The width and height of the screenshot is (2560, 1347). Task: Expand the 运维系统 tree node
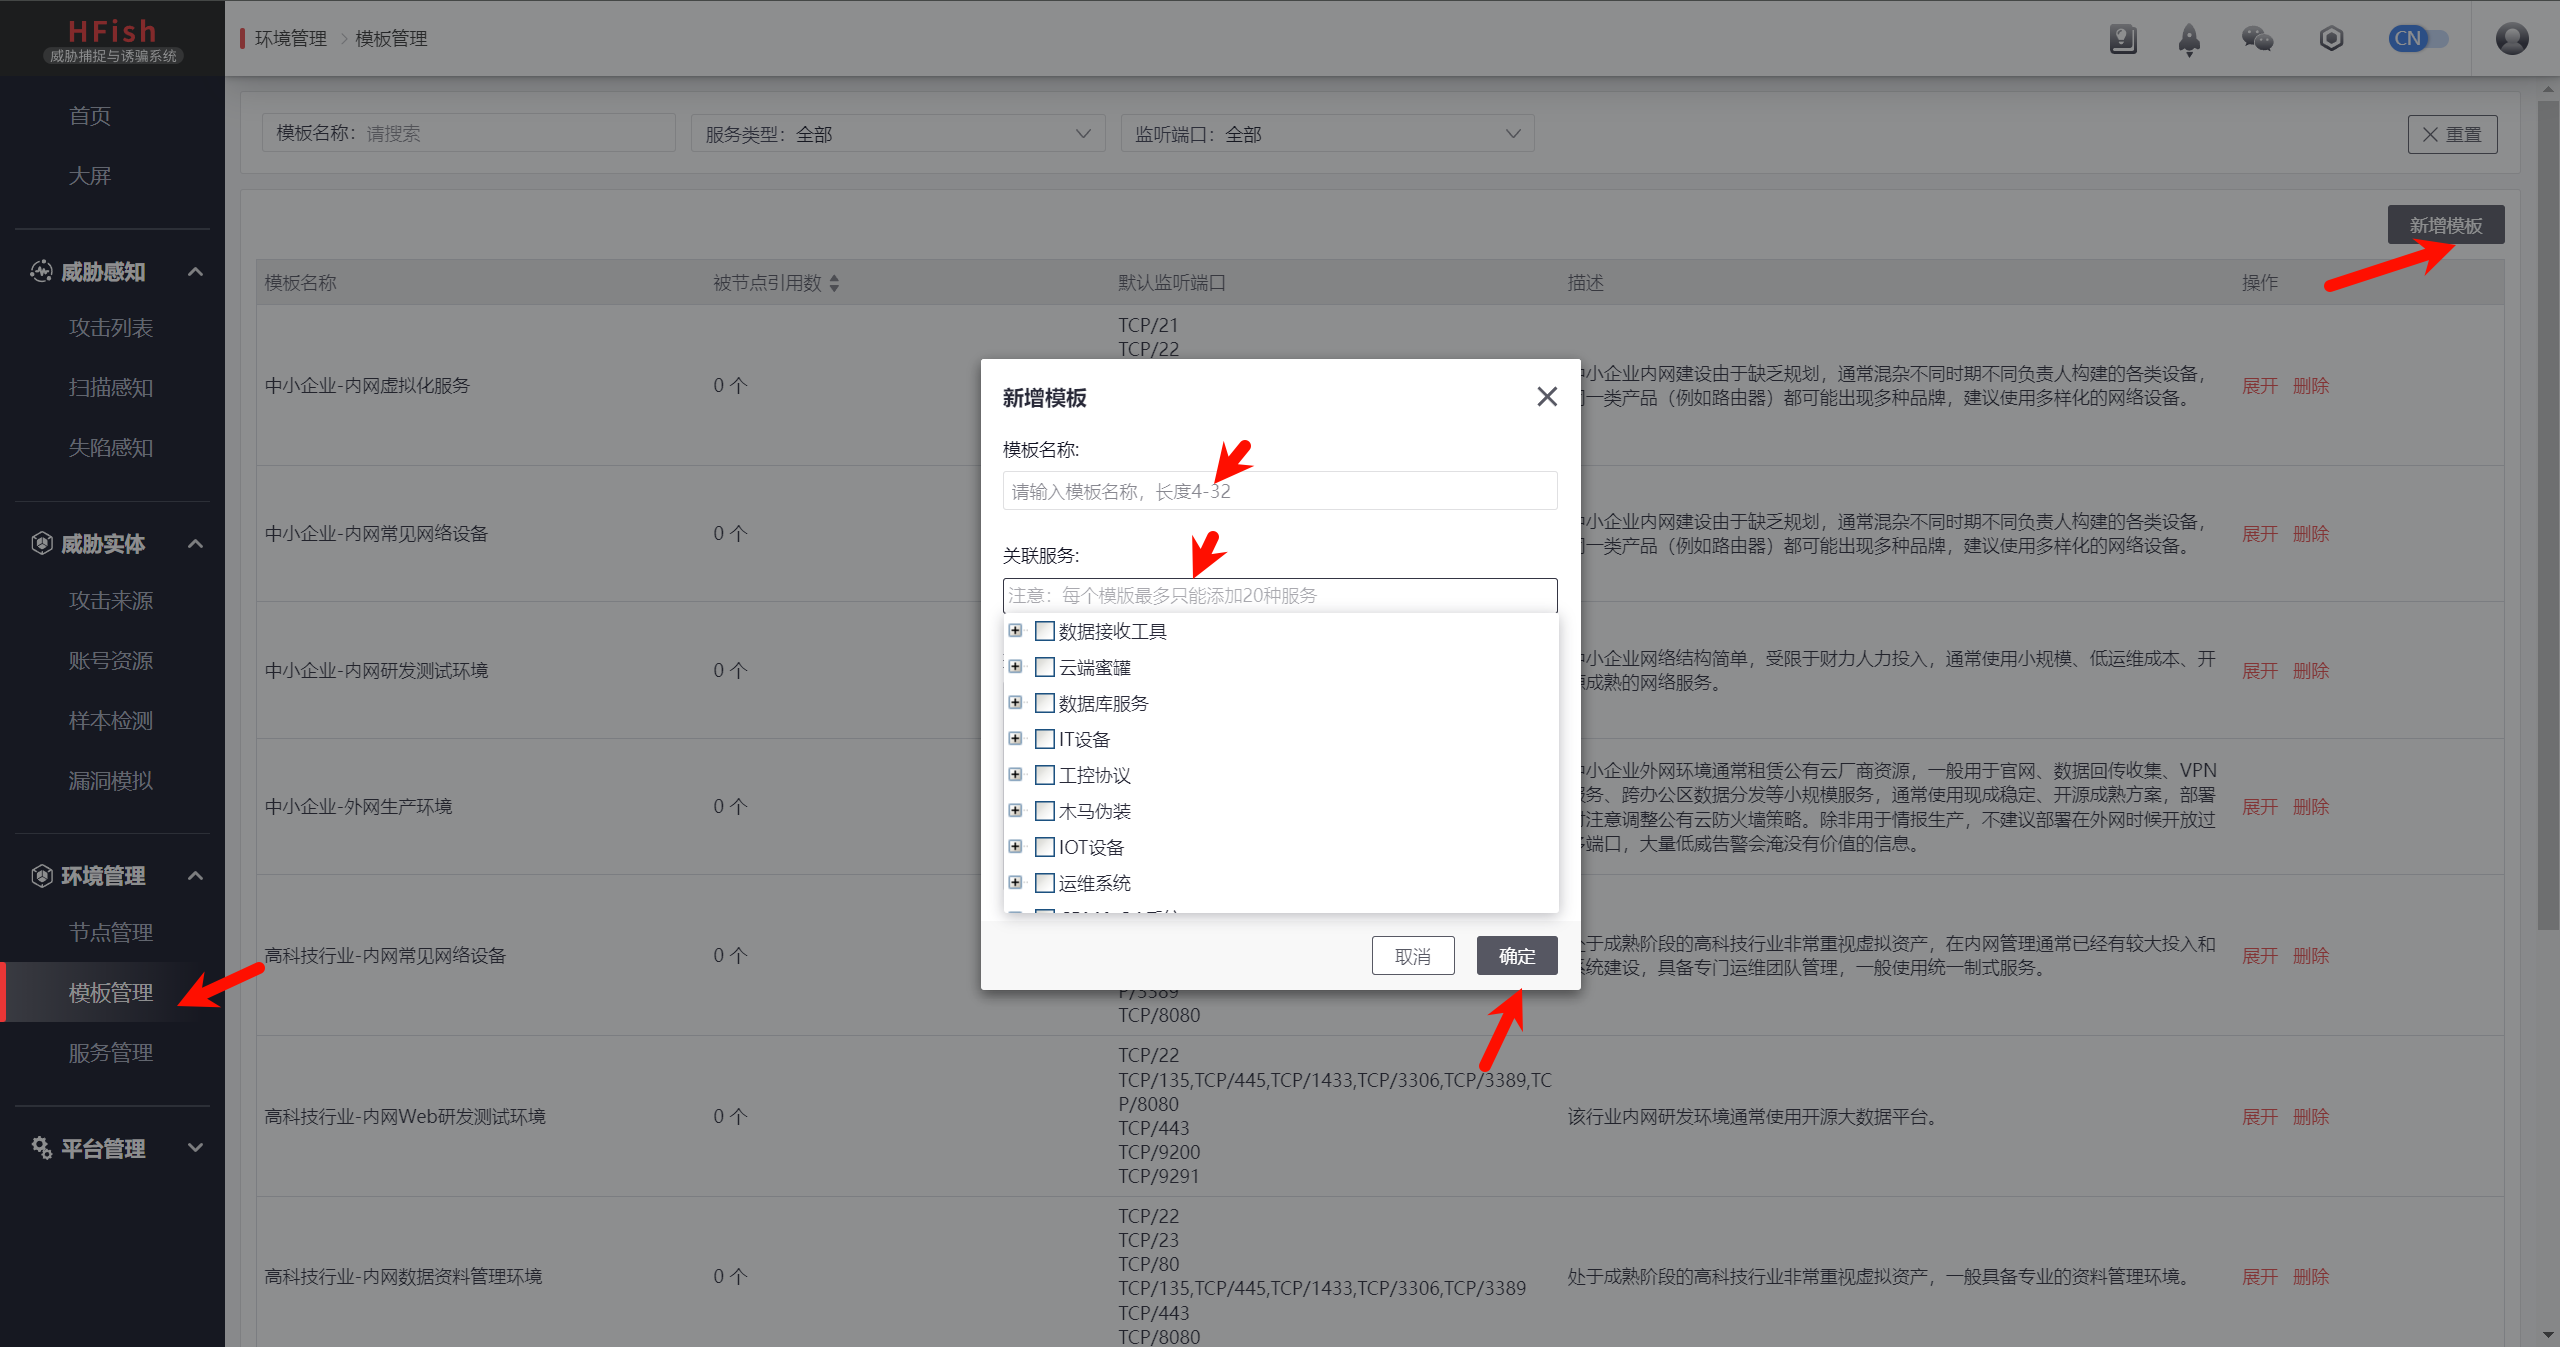[1015, 883]
